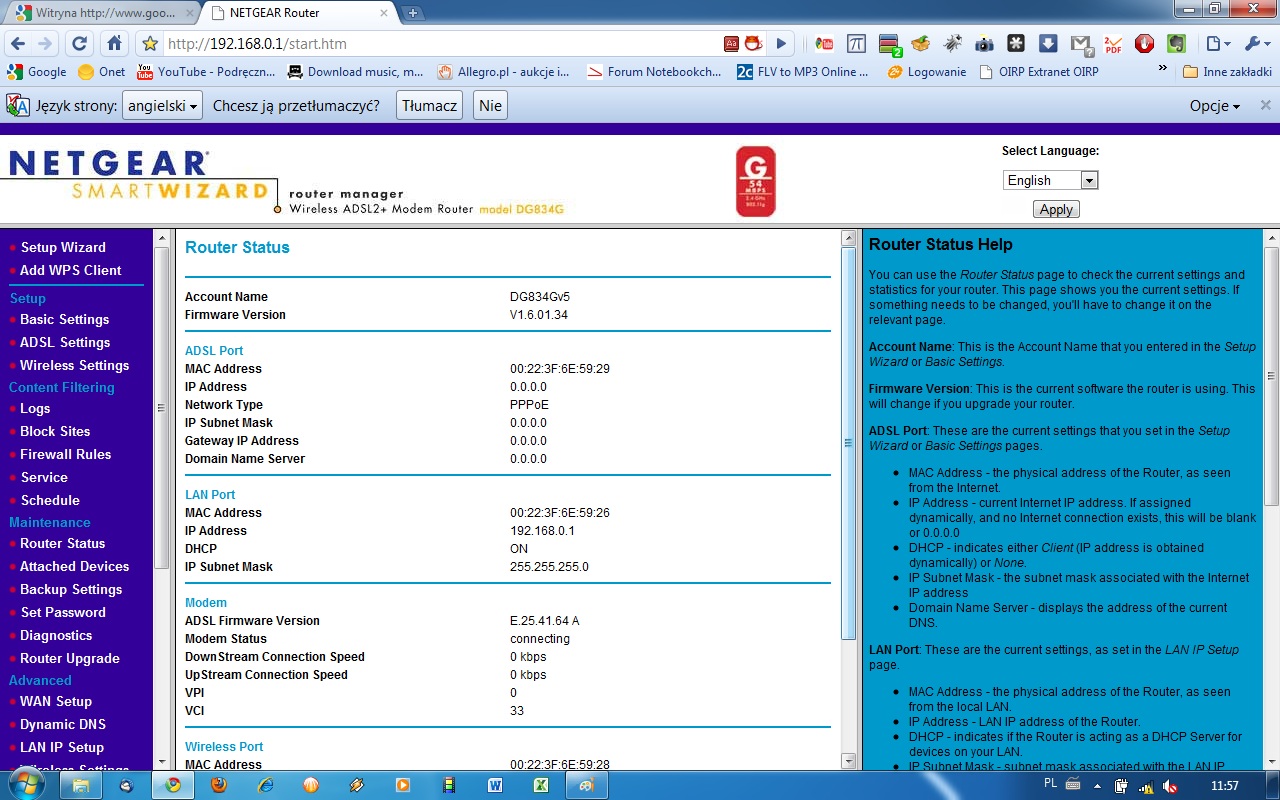Open Router Upgrade page

click(70, 658)
